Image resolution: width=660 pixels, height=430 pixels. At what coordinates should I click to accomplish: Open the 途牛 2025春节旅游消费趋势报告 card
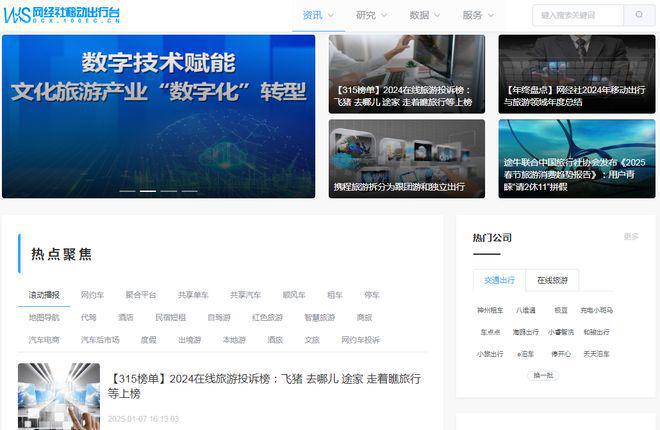click(x=577, y=159)
